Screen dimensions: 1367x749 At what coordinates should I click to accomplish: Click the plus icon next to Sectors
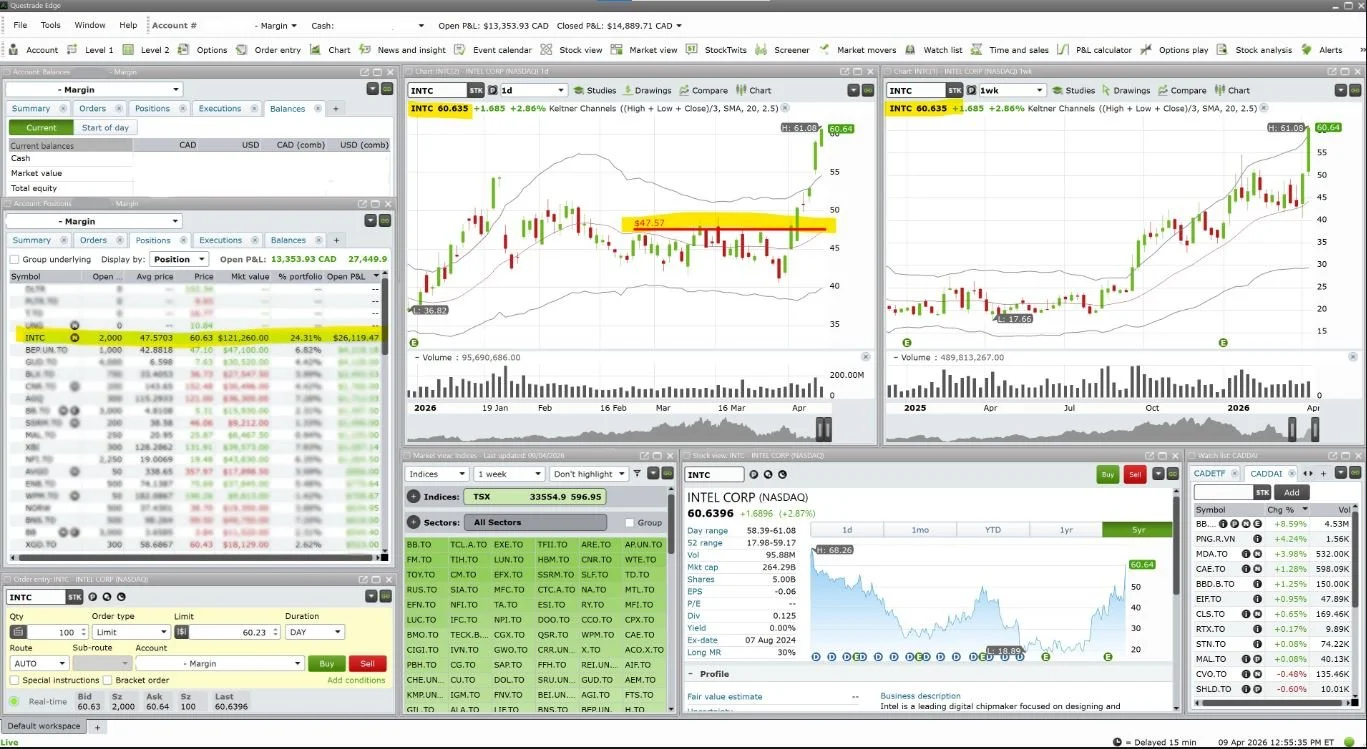coord(414,522)
